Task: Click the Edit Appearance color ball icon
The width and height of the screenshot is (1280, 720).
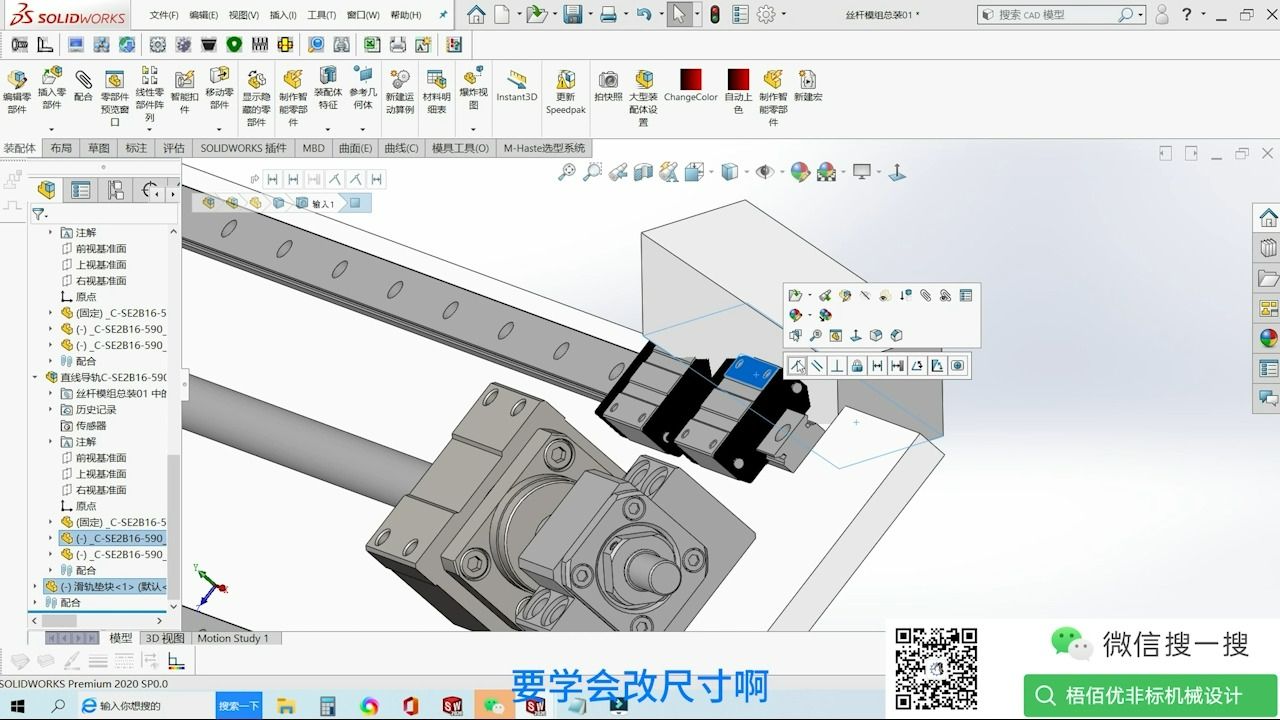Action: tap(800, 172)
